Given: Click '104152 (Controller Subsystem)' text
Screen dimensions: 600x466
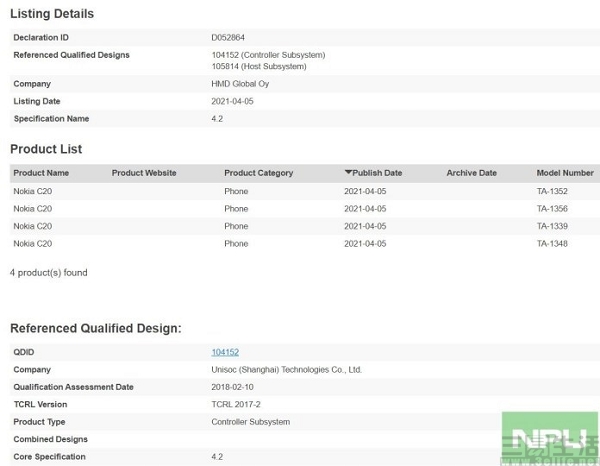Looking at the screenshot, I should (x=268, y=55).
